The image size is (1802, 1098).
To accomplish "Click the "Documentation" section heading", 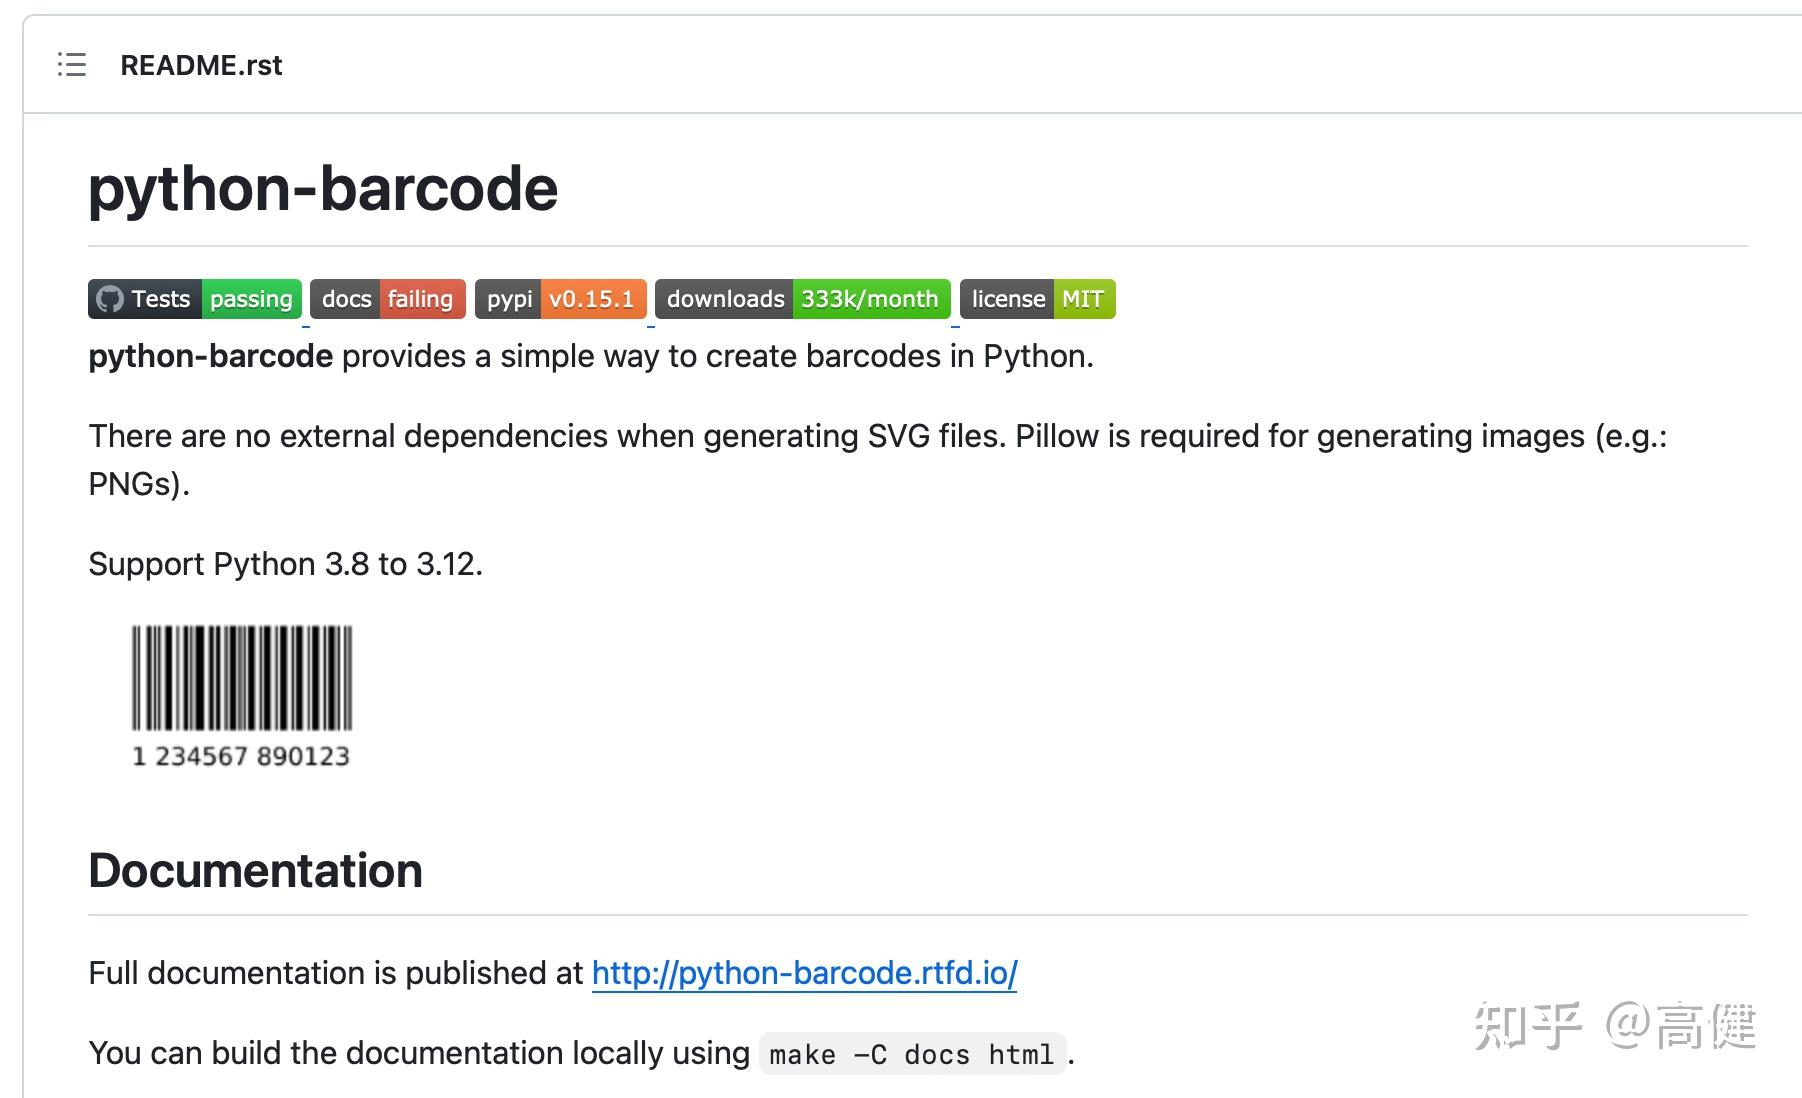I will [x=255, y=869].
